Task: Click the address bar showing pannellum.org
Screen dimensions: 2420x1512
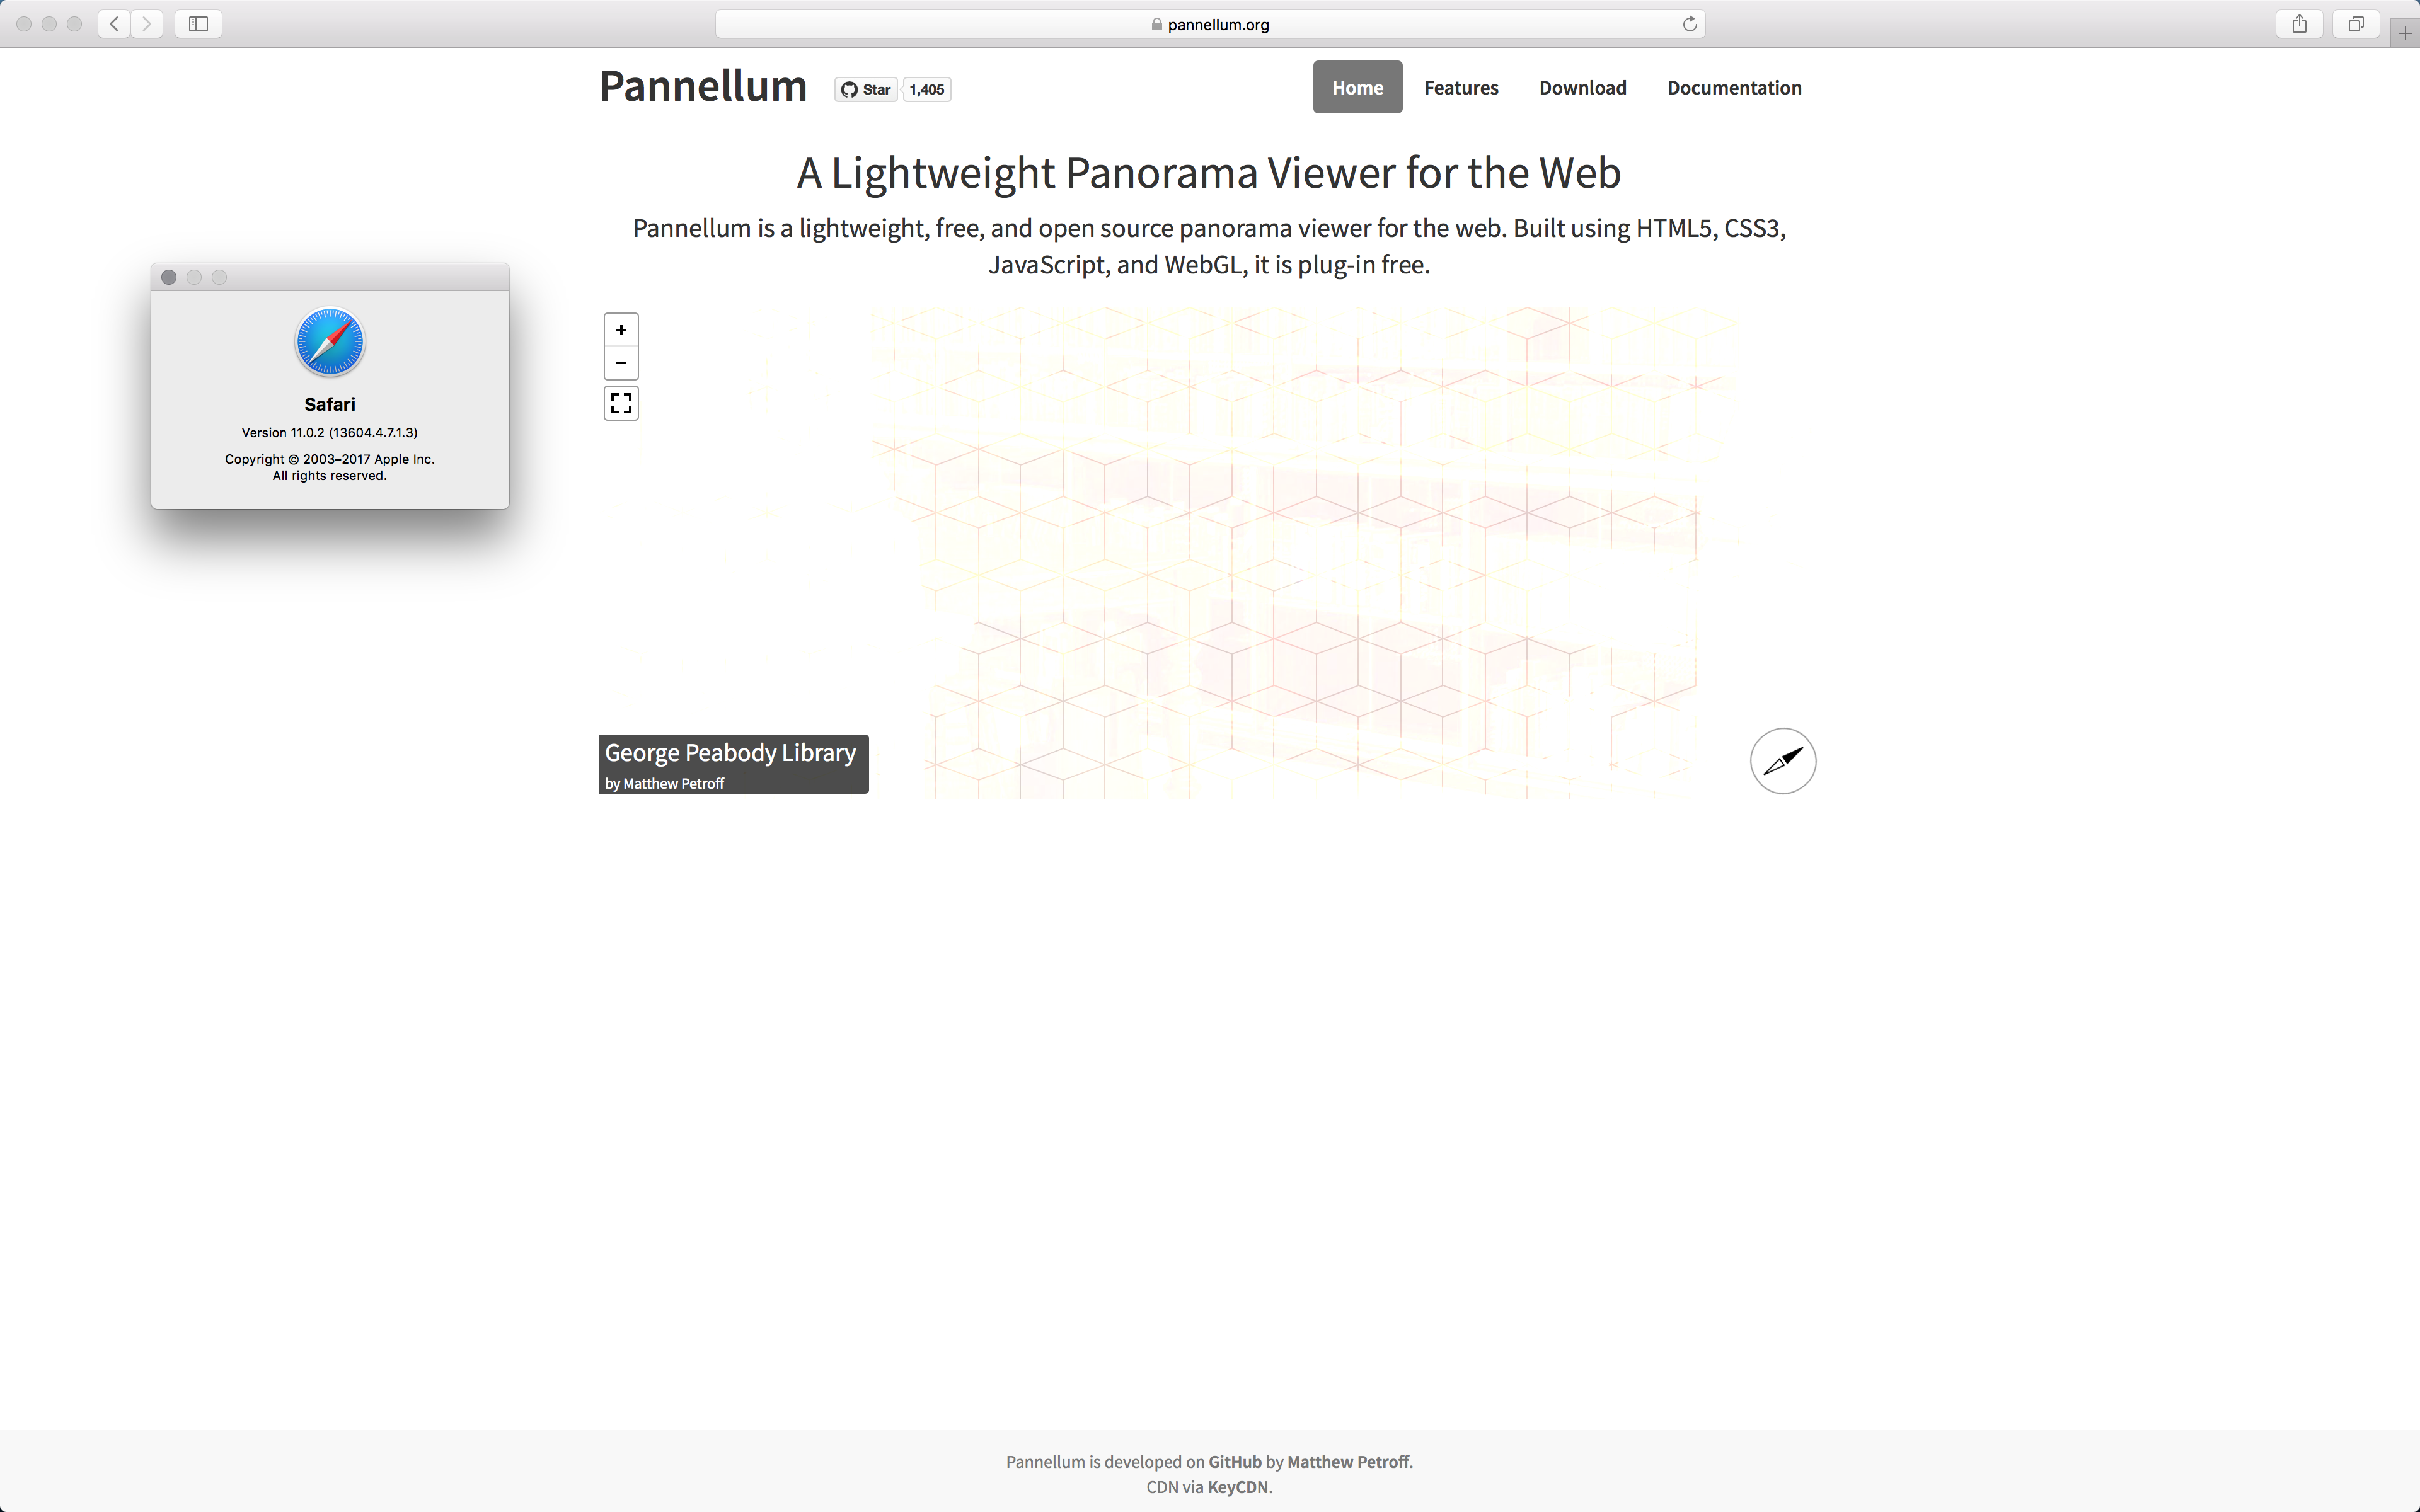Action: [x=1210, y=24]
